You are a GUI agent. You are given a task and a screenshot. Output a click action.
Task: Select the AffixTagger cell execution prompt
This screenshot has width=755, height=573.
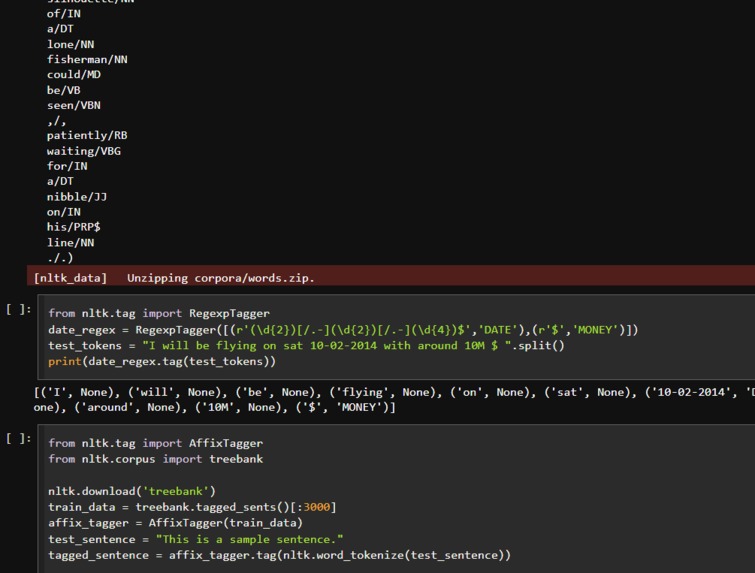pyautogui.click(x=19, y=438)
